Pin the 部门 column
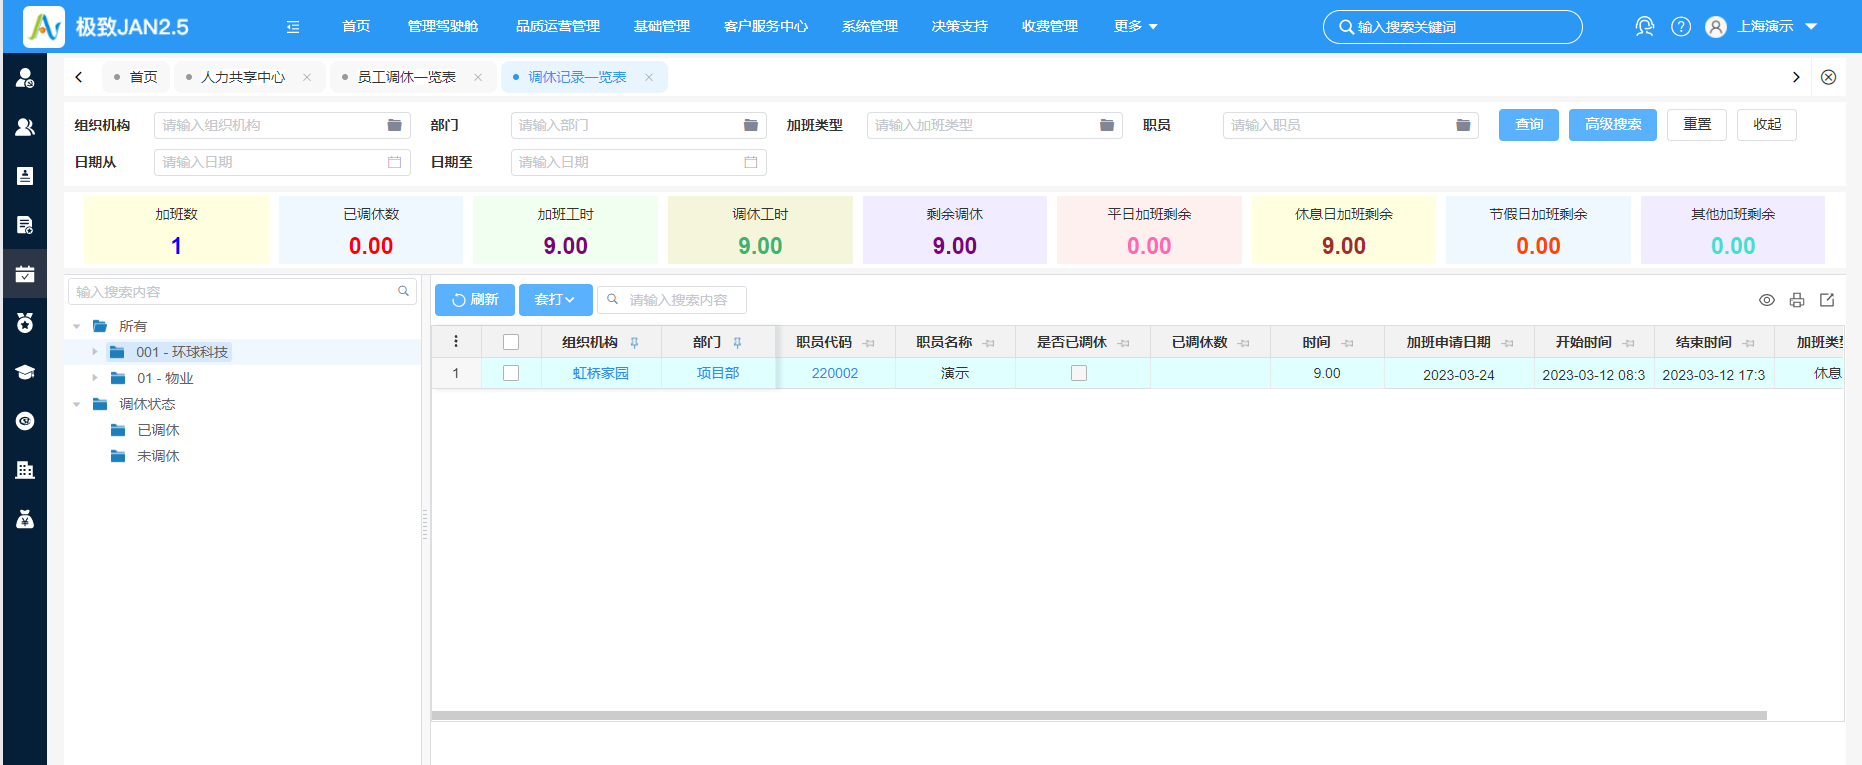This screenshot has height=765, width=1862. tap(737, 343)
